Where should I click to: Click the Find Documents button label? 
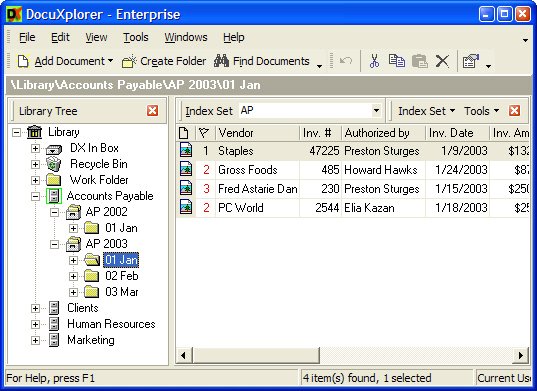[x=271, y=61]
